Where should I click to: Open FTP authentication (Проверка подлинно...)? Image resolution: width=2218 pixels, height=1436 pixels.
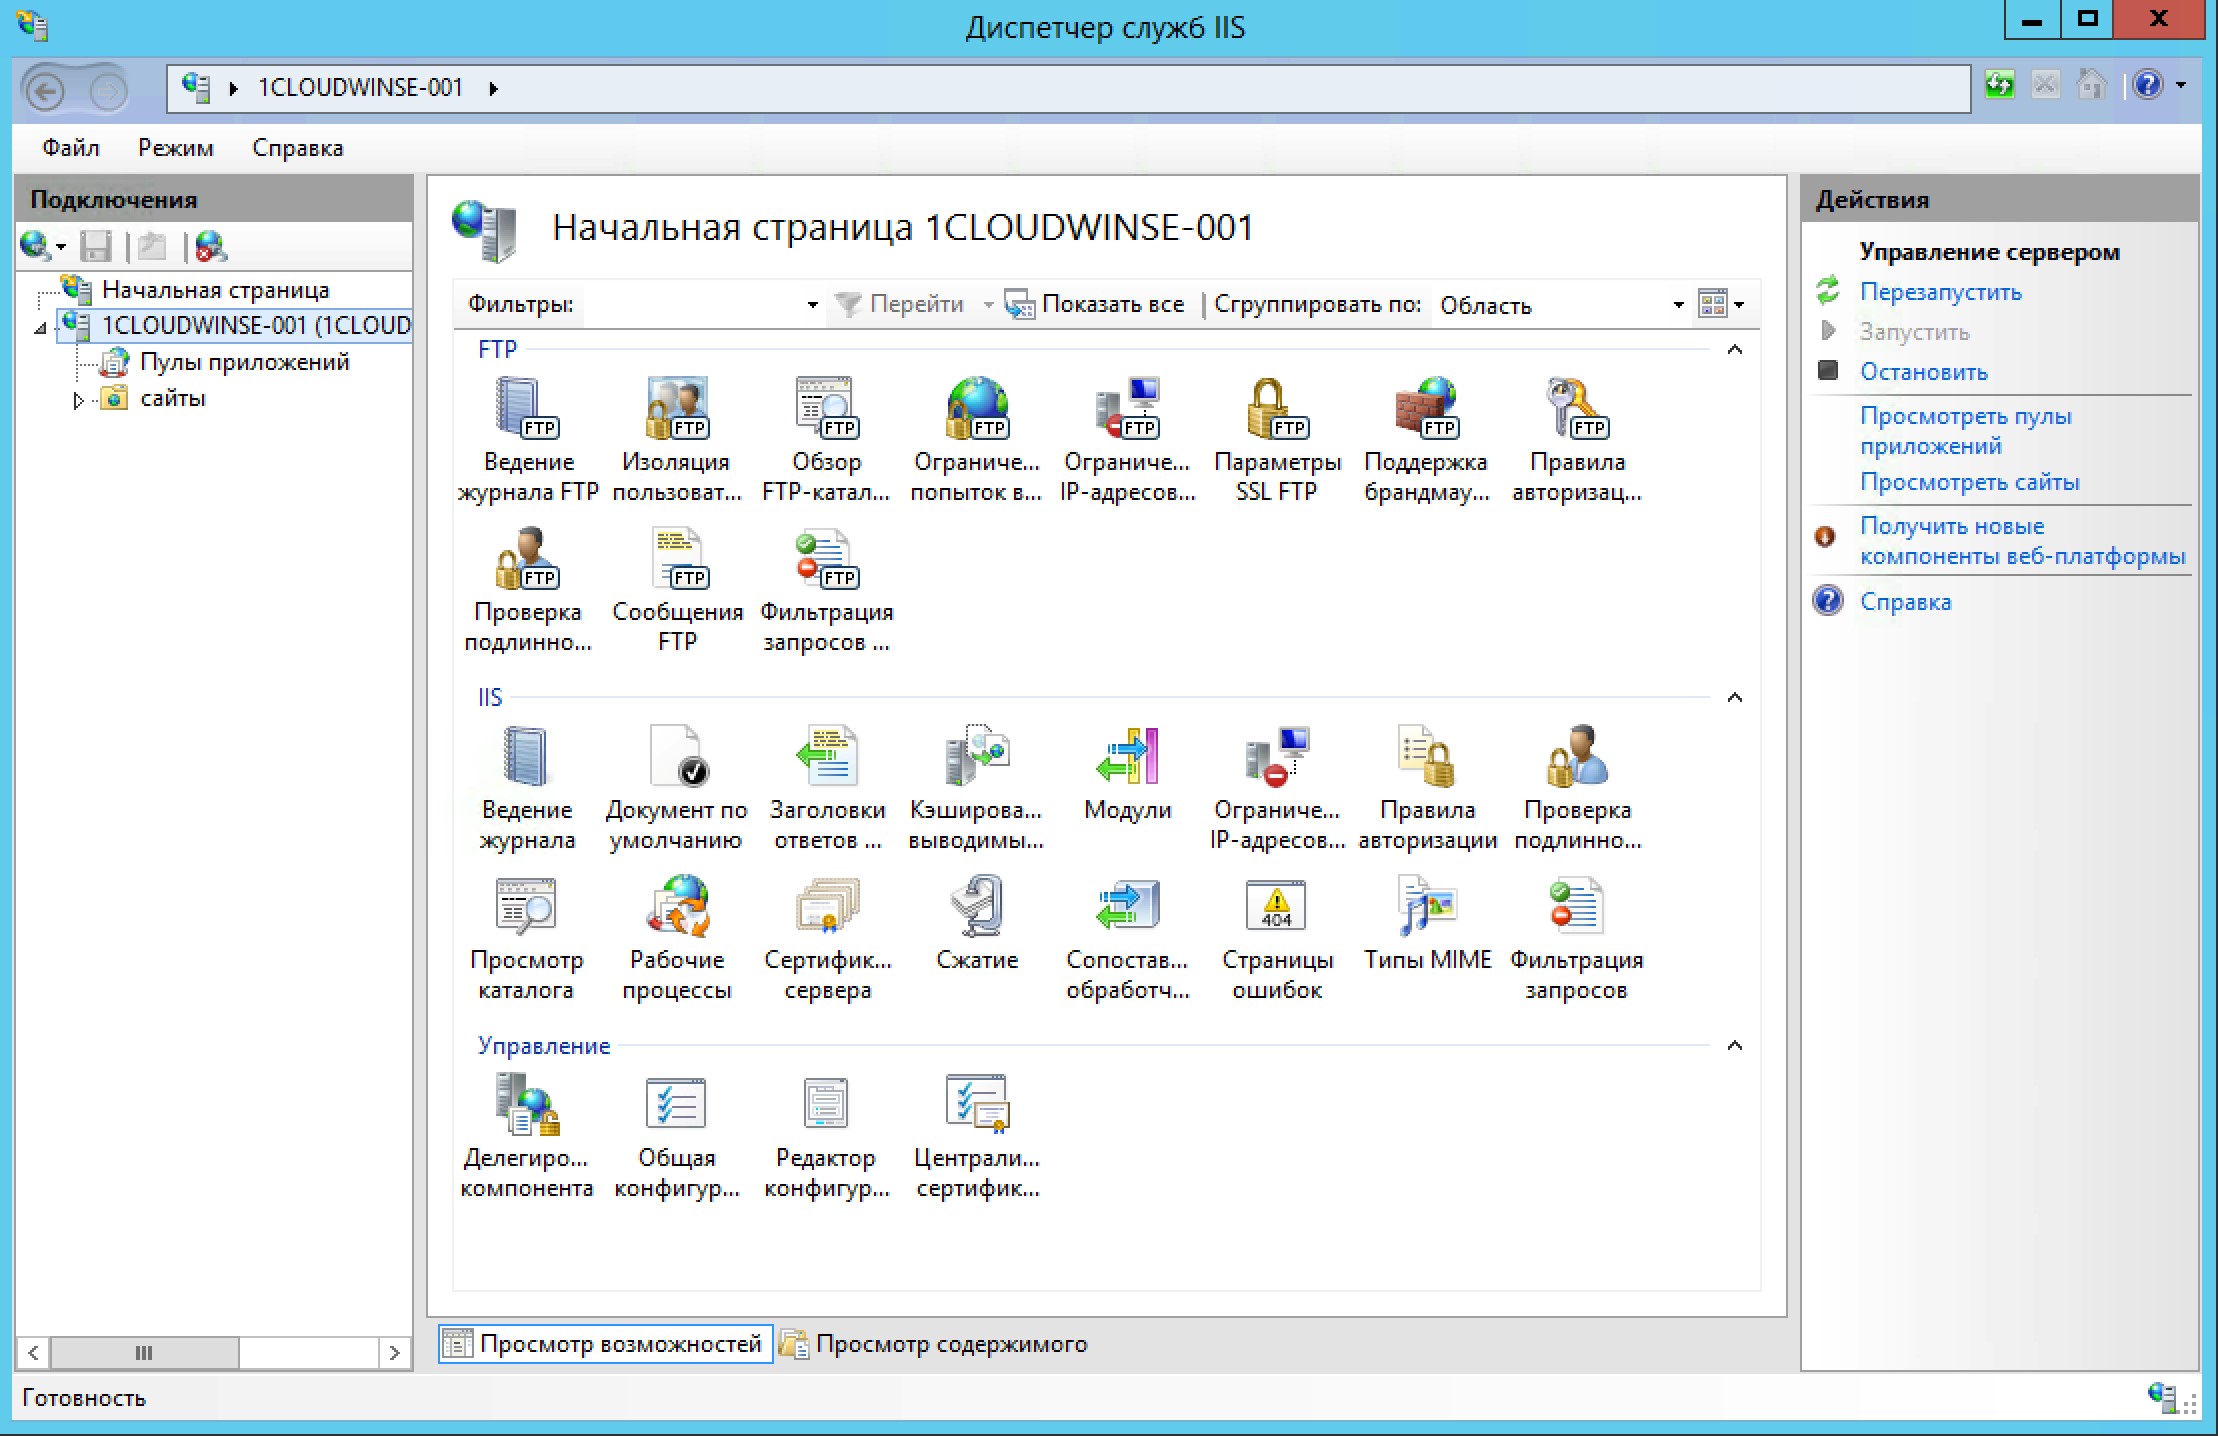point(527,590)
